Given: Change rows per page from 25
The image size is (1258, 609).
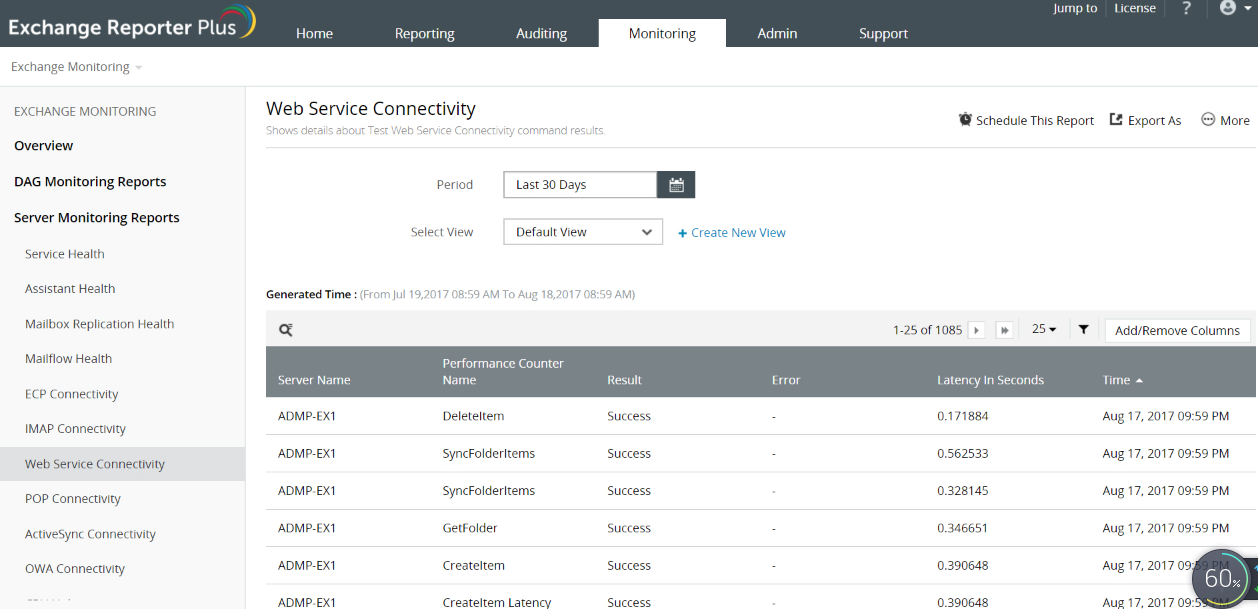Looking at the screenshot, I should (1044, 329).
